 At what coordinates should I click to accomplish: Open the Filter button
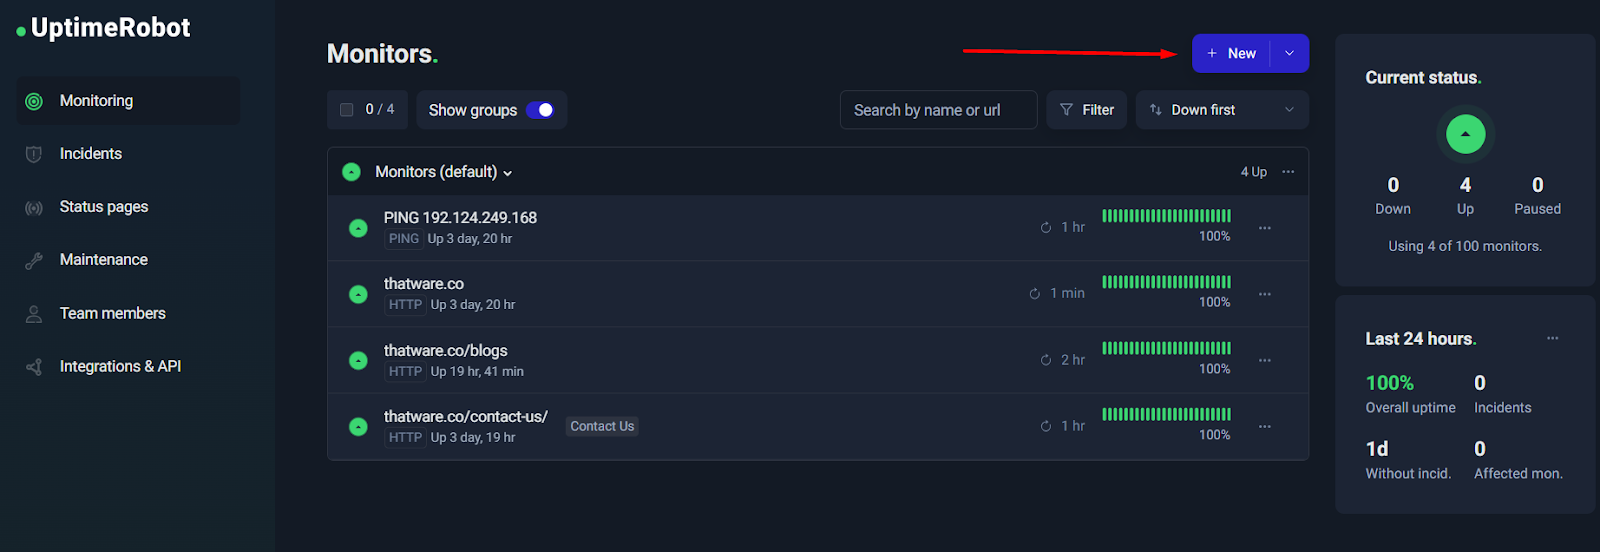point(1087,110)
